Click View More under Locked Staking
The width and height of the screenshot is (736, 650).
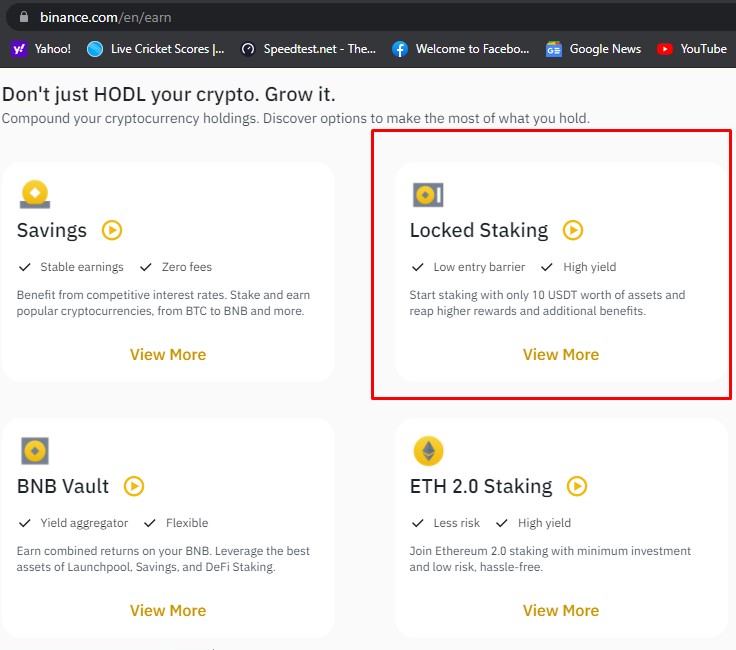click(x=561, y=355)
